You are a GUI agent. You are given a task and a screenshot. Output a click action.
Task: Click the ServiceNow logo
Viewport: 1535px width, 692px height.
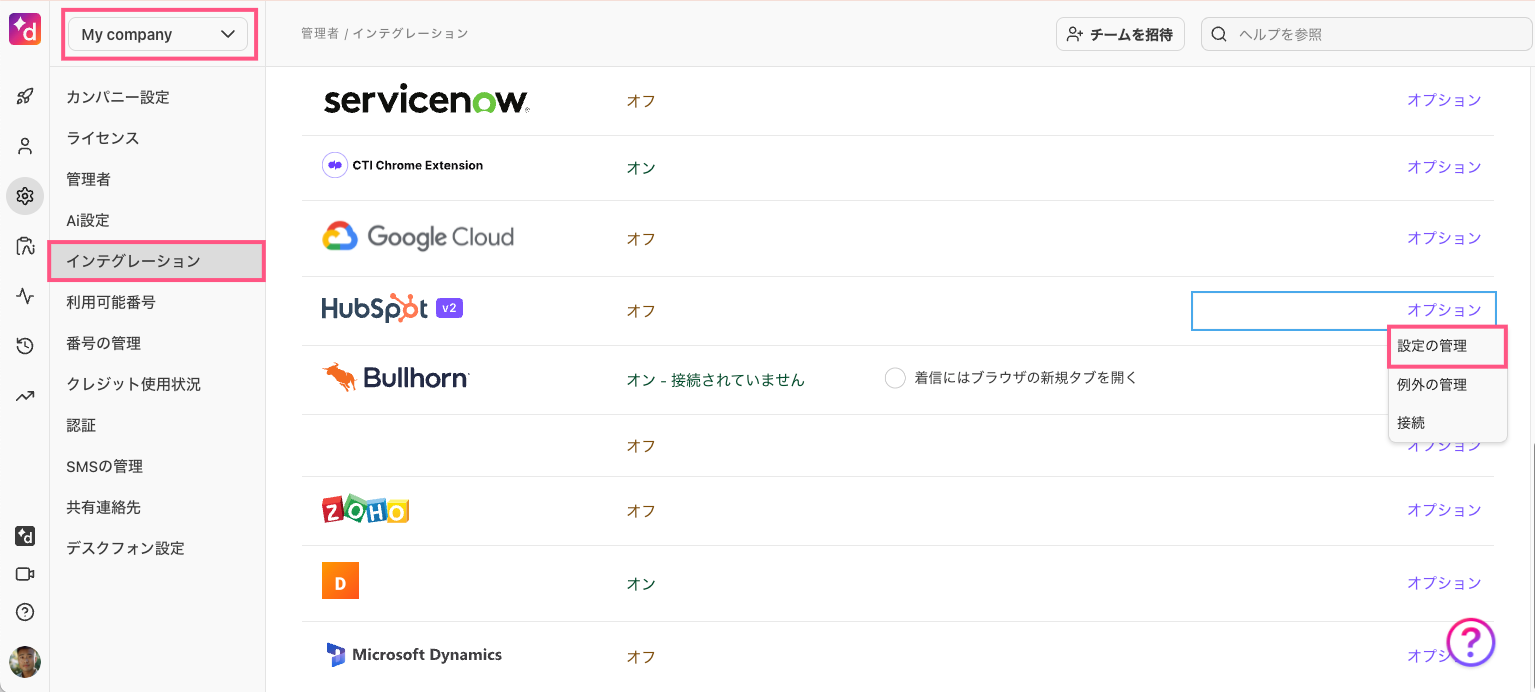click(x=426, y=99)
